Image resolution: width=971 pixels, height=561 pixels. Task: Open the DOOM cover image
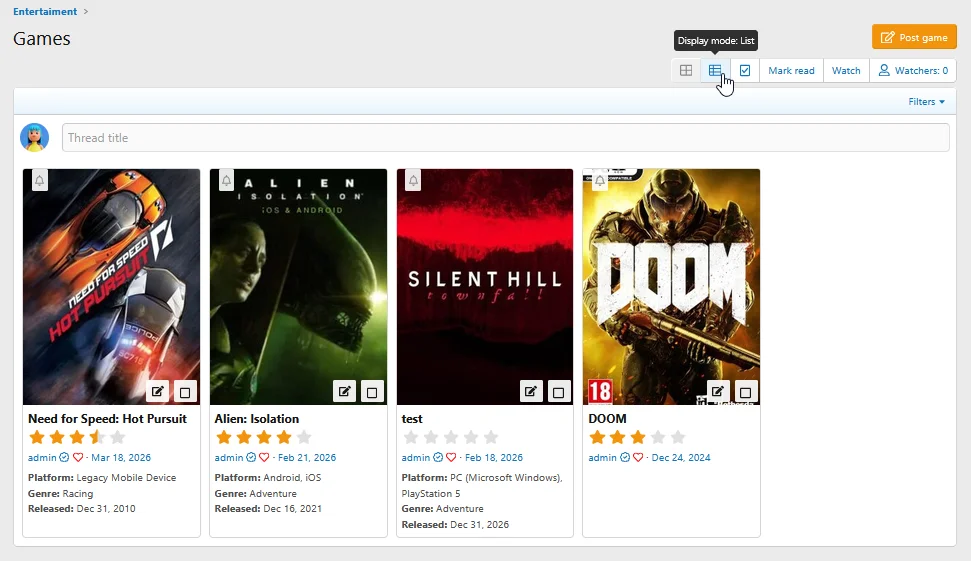click(x=671, y=287)
